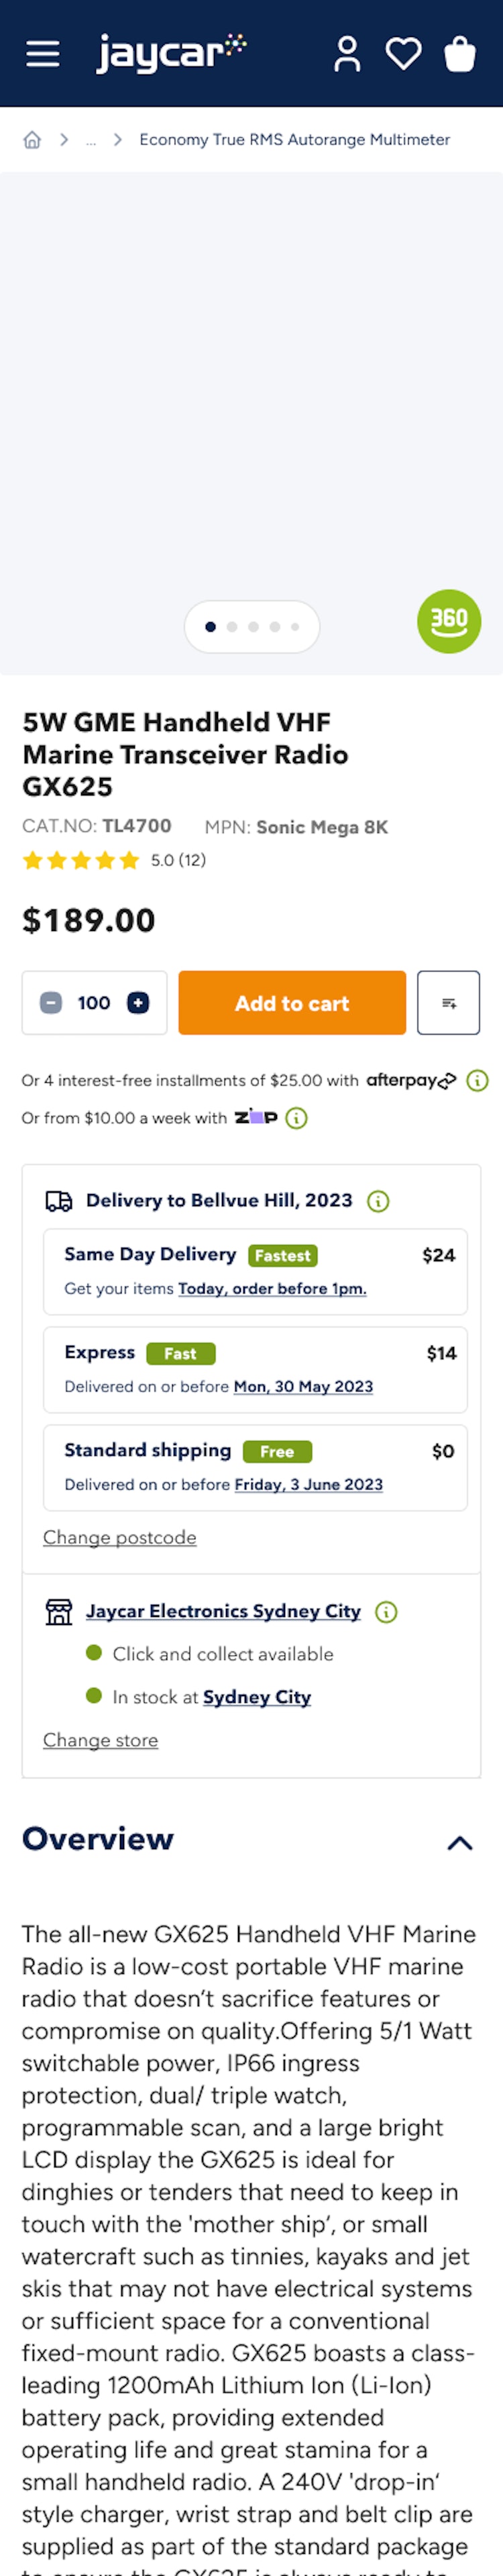Click Change postcode link
The height and width of the screenshot is (2576, 503).
pos(119,1537)
